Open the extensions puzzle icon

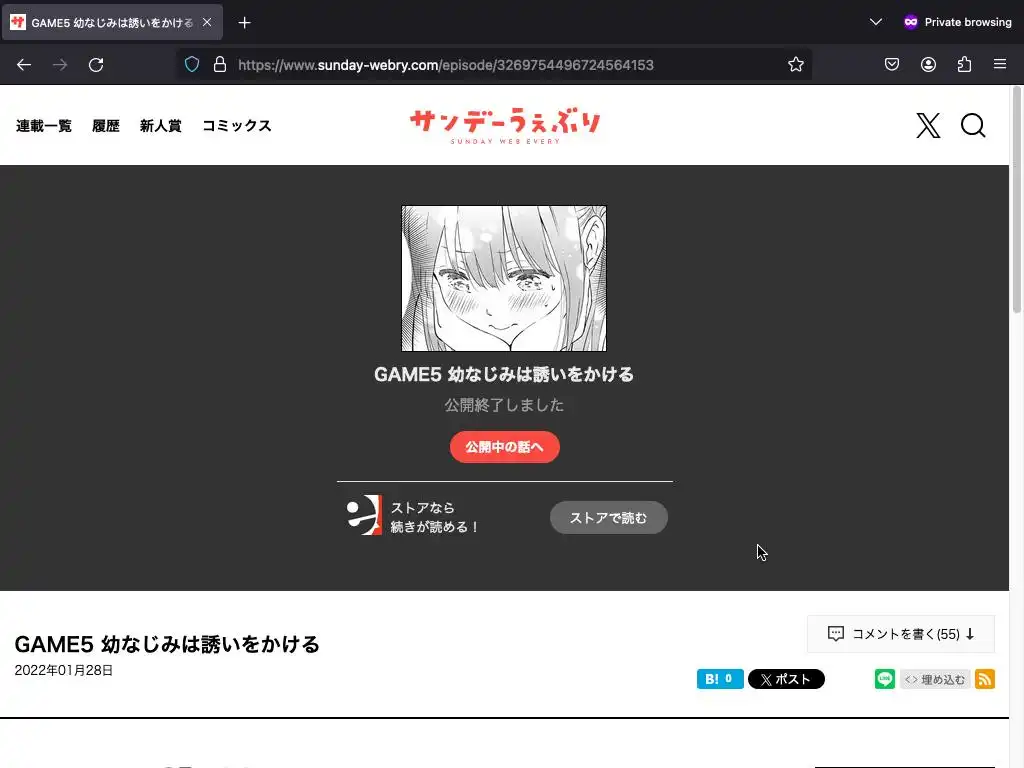[964, 65]
